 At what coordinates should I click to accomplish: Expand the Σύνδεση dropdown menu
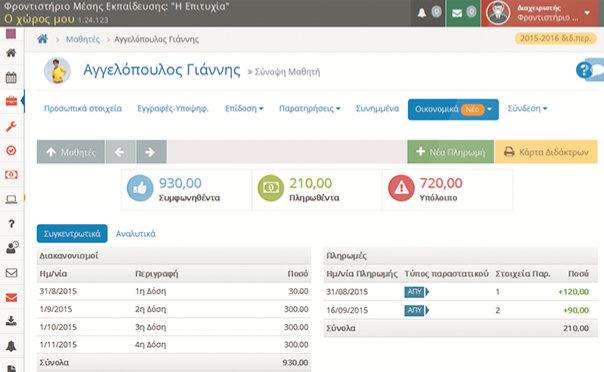click(527, 109)
